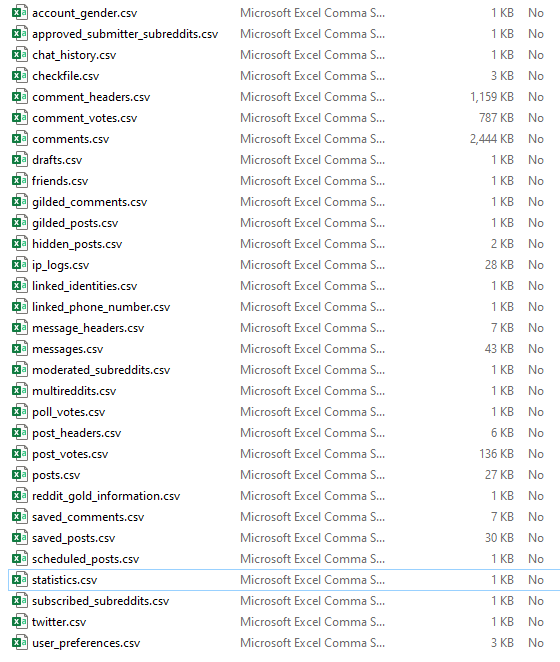Click the Excel icon next to posts.csv
The height and width of the screenshot is (662, 560).
pos(19,475)
